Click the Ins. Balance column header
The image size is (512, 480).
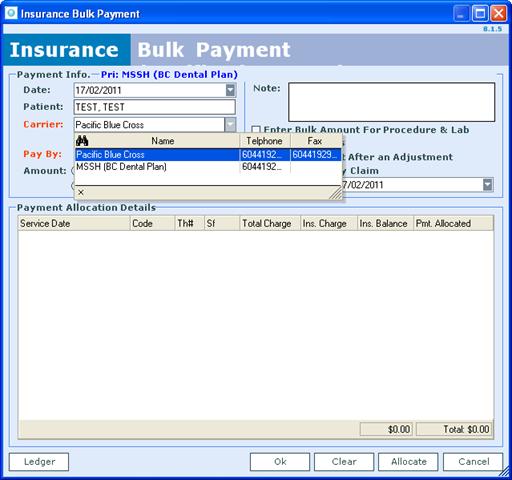click(x=385, y=223)
